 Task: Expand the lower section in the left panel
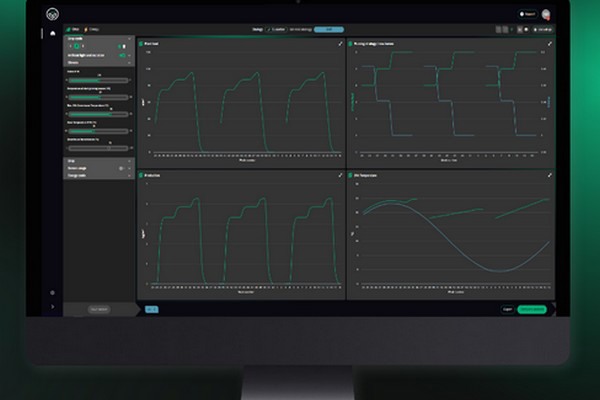click(130, 160)
